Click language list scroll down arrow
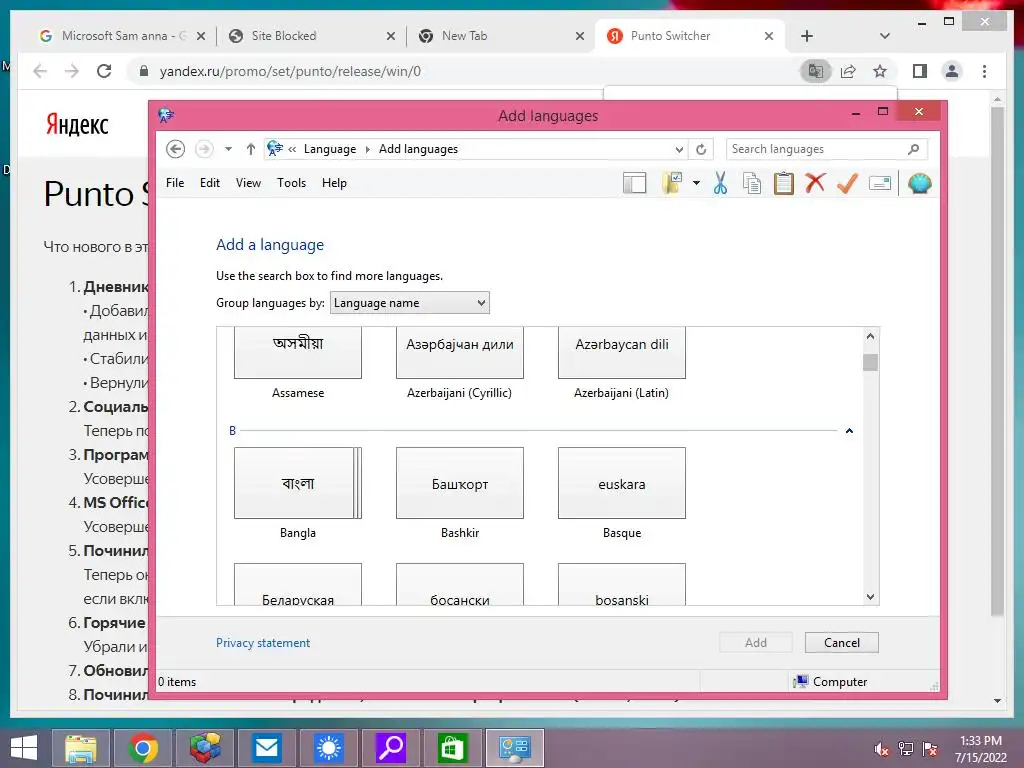1024x768 pixels. point(870,596)
